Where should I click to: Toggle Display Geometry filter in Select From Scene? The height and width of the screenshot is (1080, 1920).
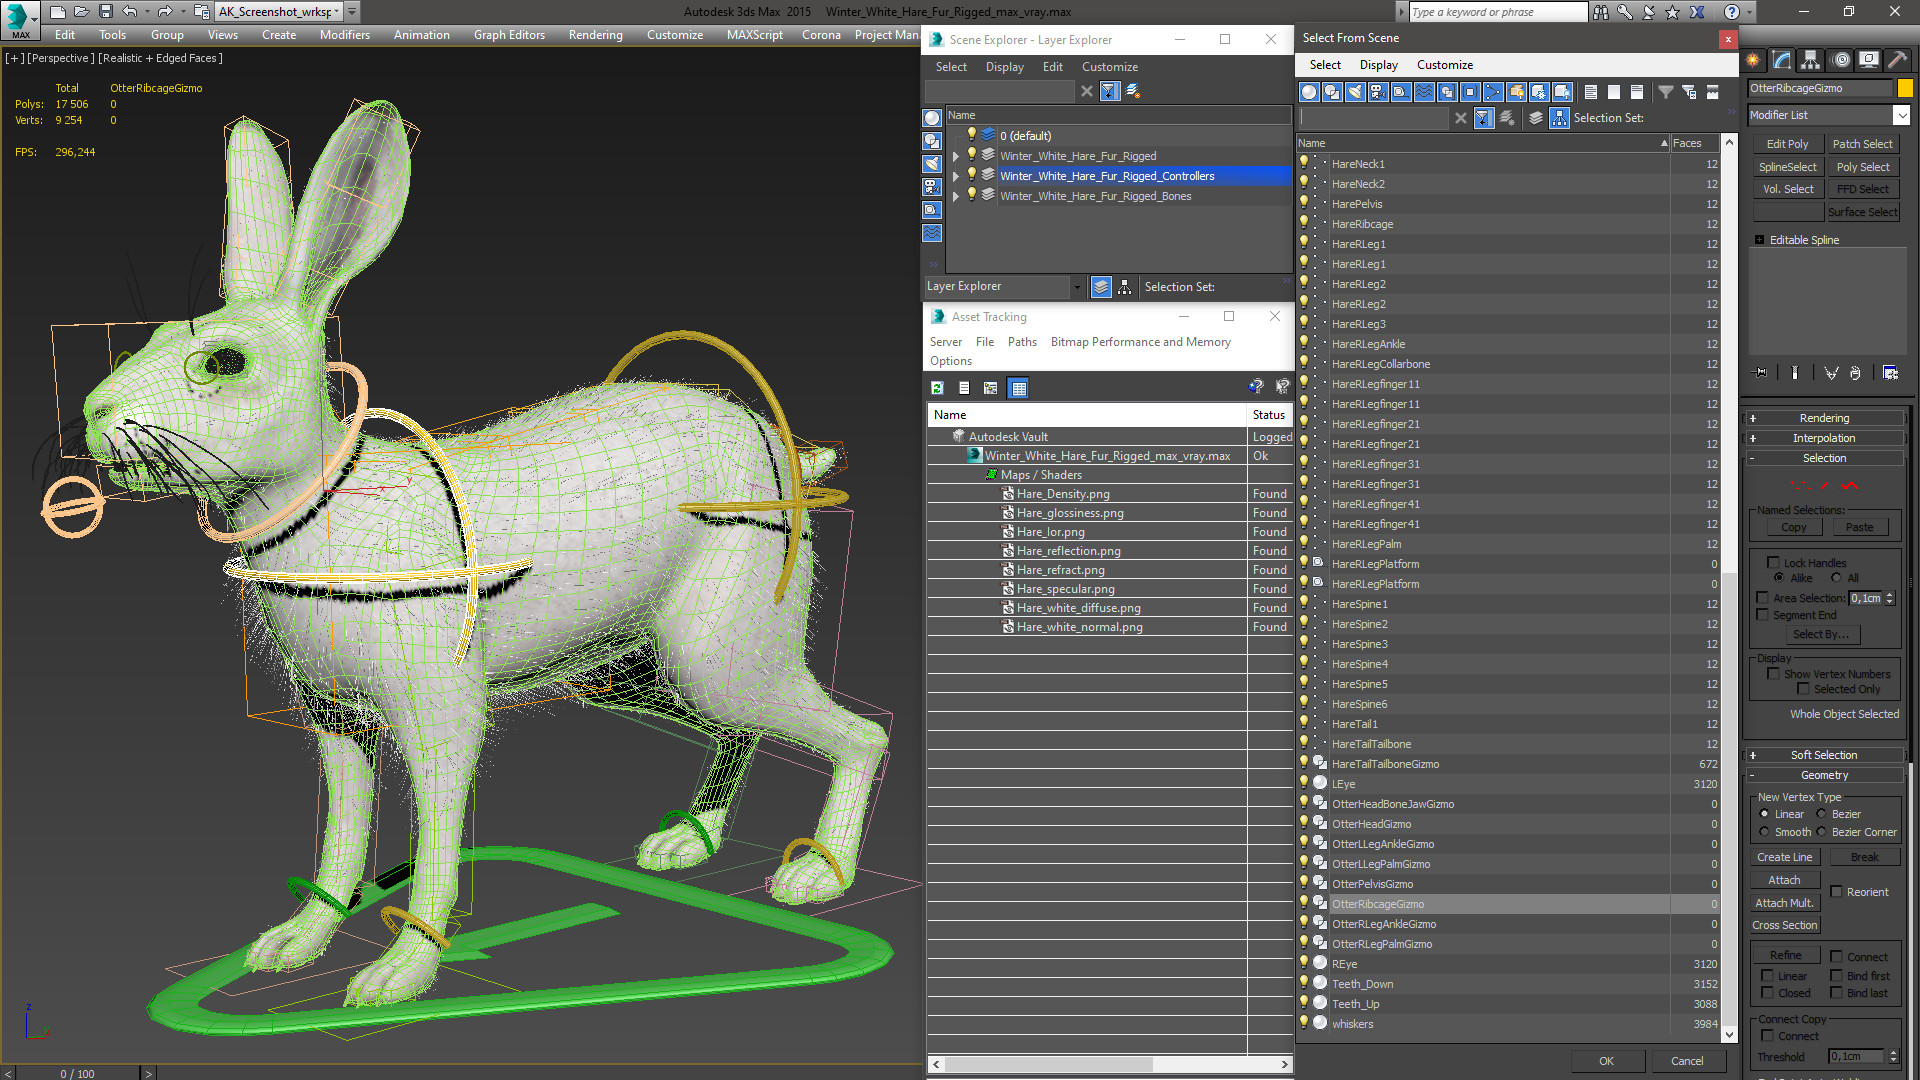(1309, 92)
